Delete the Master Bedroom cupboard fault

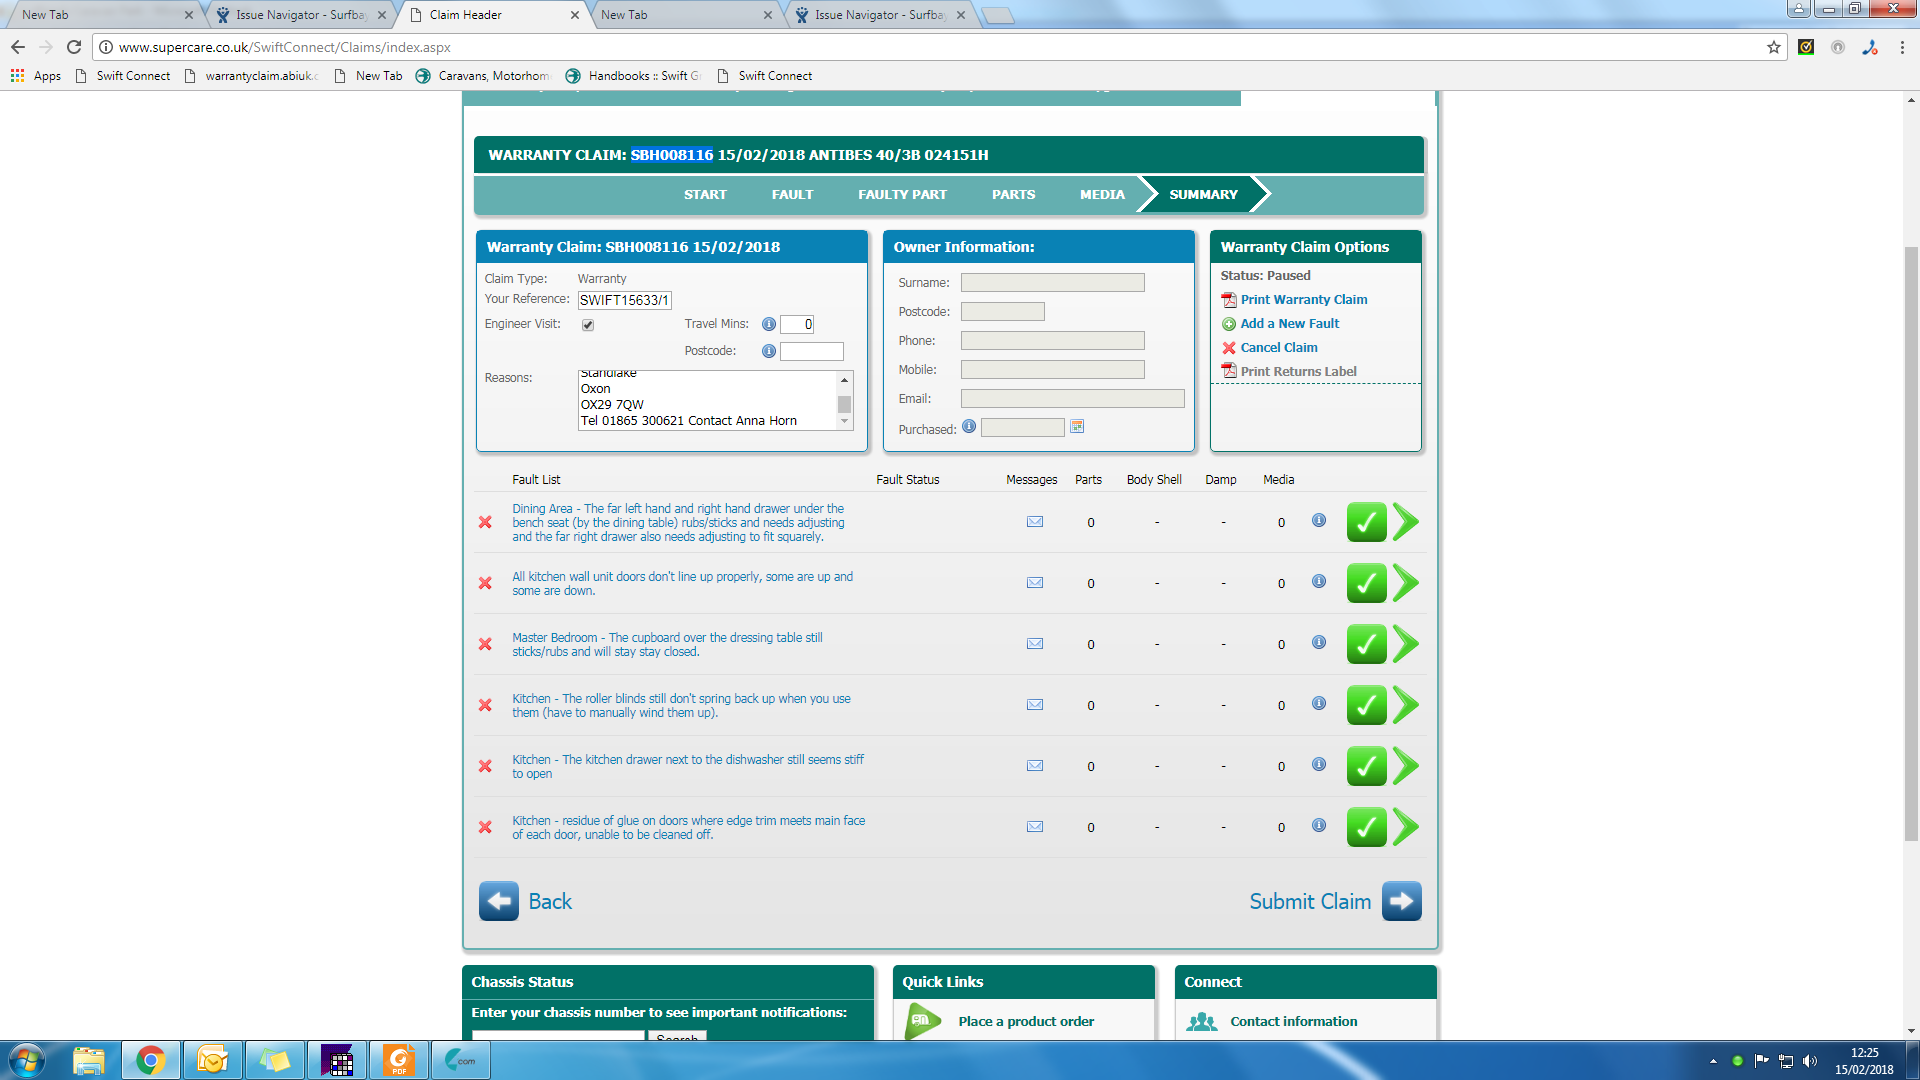click(x=485, y=644)
